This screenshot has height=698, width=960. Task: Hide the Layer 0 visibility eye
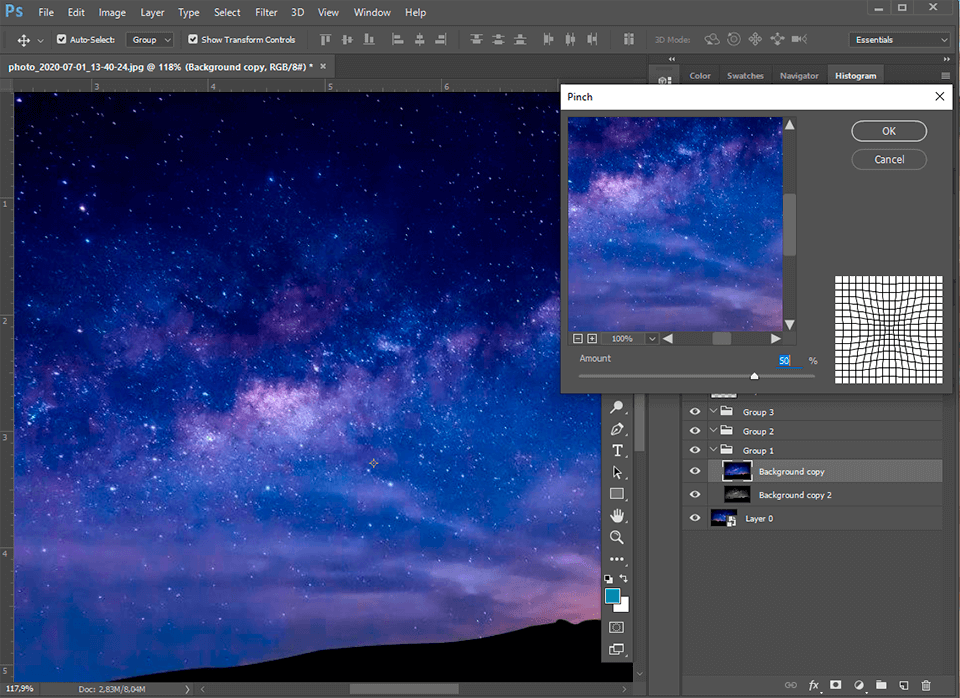coord(694,518)
